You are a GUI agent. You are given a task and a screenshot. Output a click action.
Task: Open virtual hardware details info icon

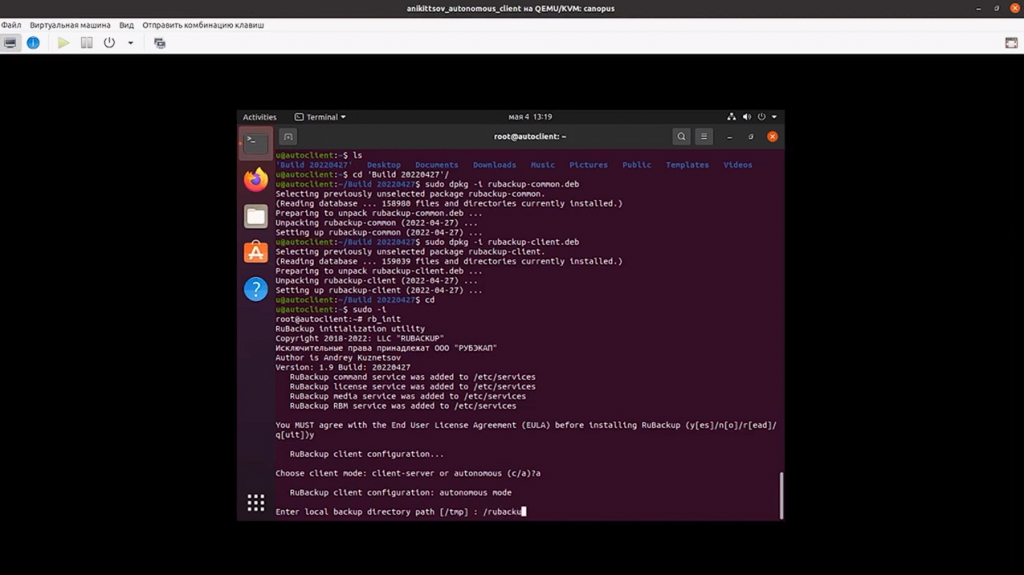pyautogui.click(x=33, y=43)
